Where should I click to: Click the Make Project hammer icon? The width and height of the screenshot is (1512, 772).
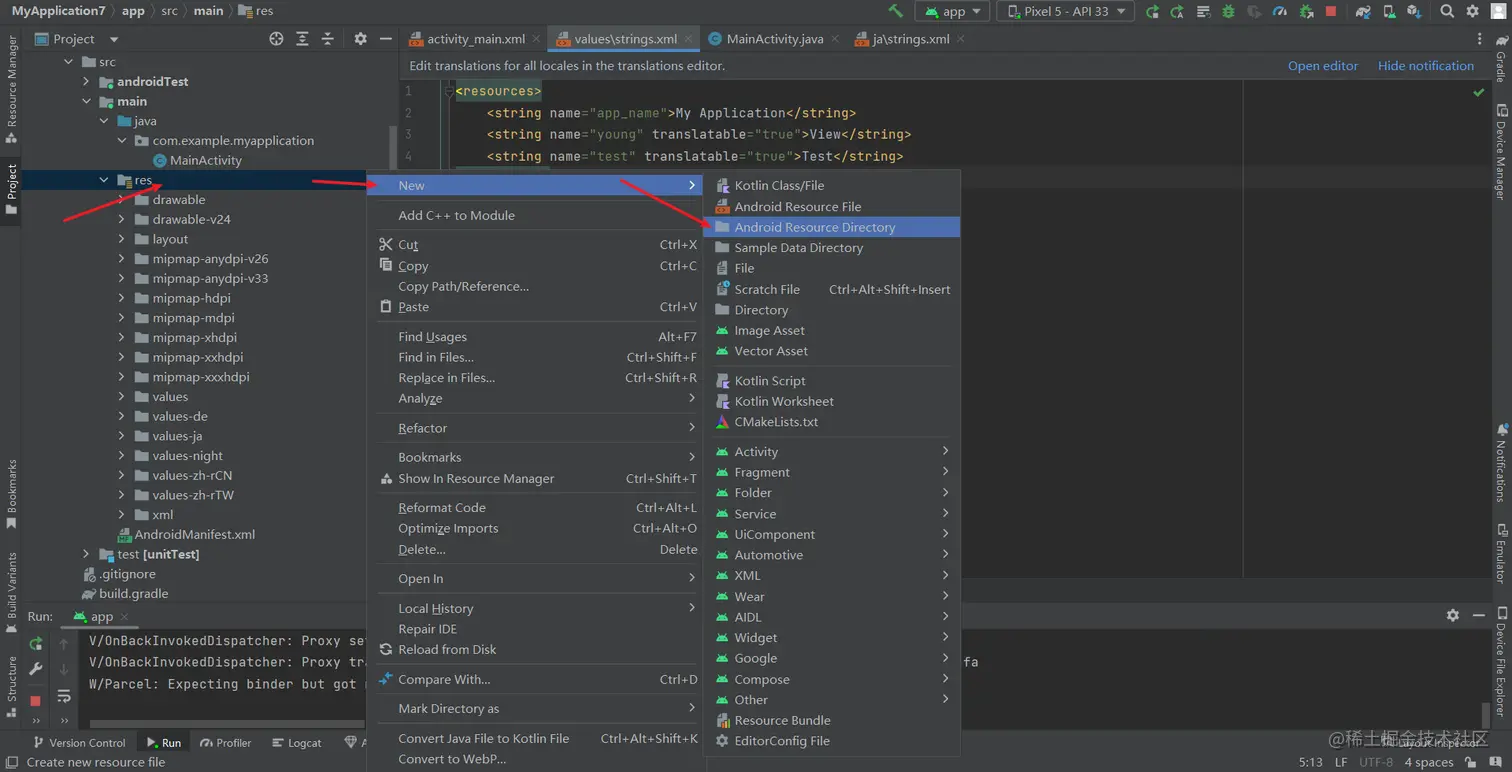896,11
